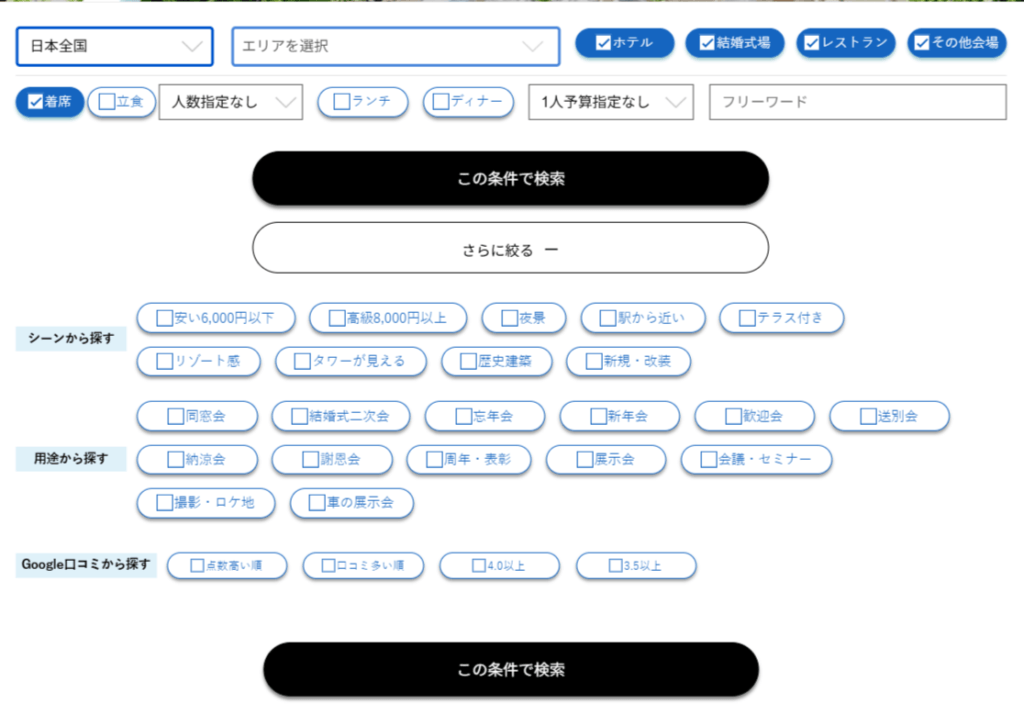
Task: Tick the 駅から近い scene filter
Action: pos(643,318)
